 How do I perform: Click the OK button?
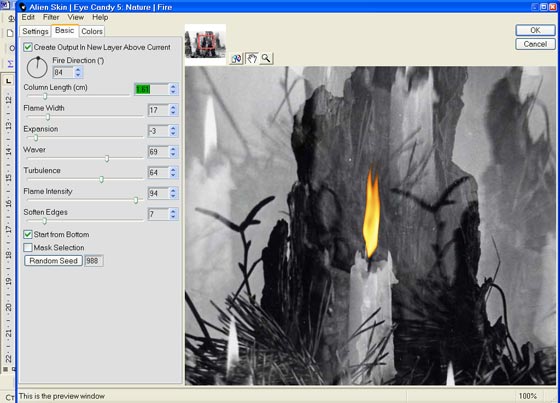point(535,30)
